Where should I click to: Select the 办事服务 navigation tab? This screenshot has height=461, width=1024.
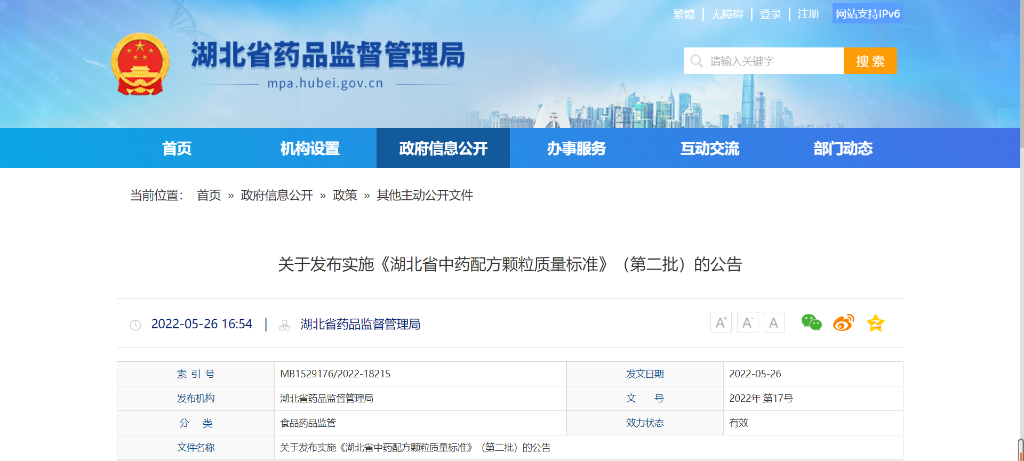576,149
